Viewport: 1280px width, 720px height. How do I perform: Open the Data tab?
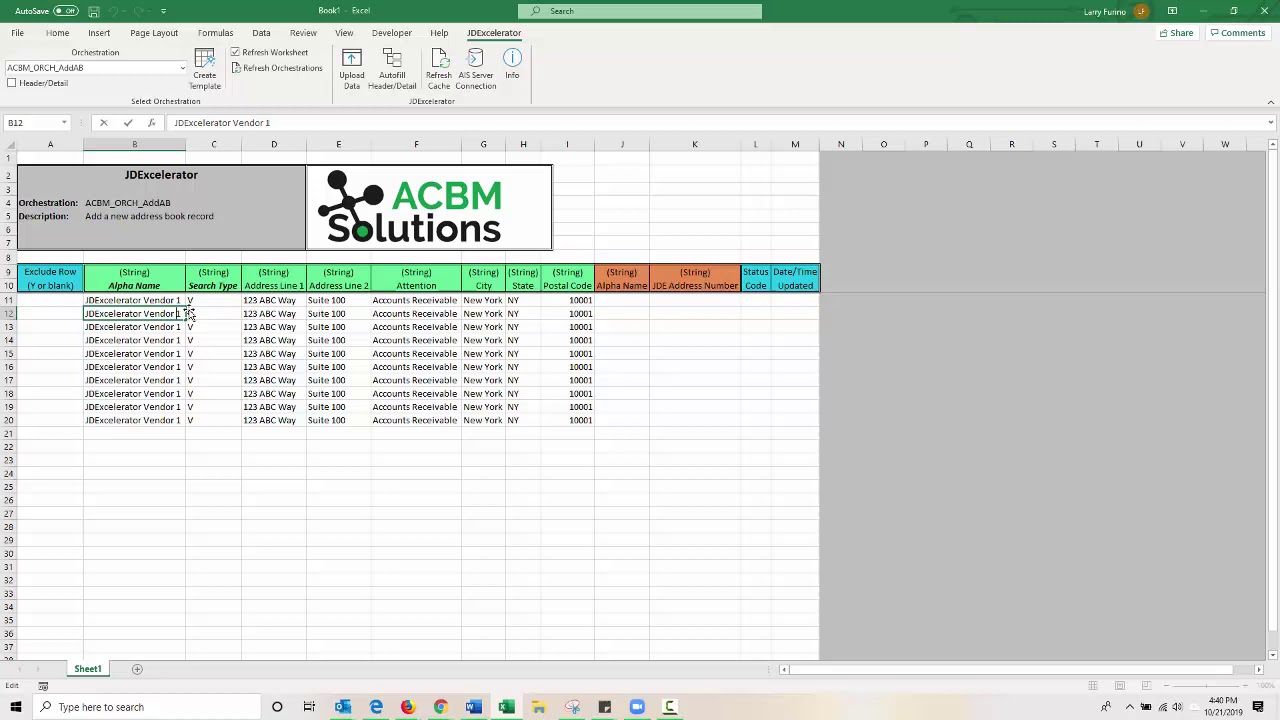tap(261, 33)
